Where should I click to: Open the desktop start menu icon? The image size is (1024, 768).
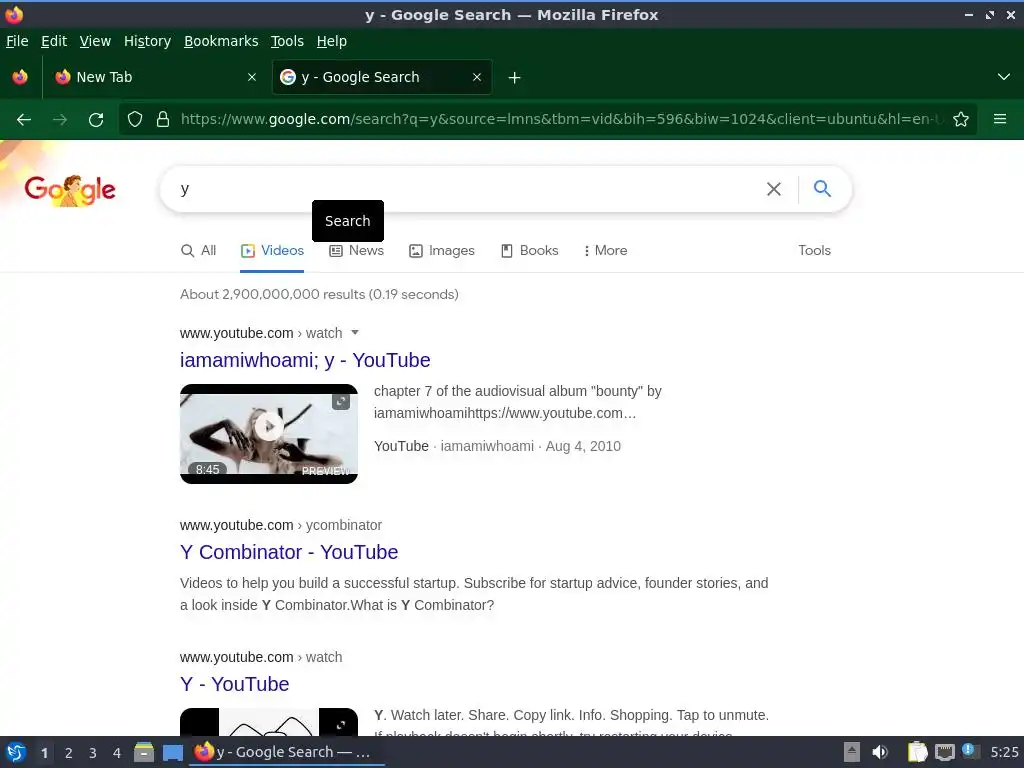[x=16, y=752]
